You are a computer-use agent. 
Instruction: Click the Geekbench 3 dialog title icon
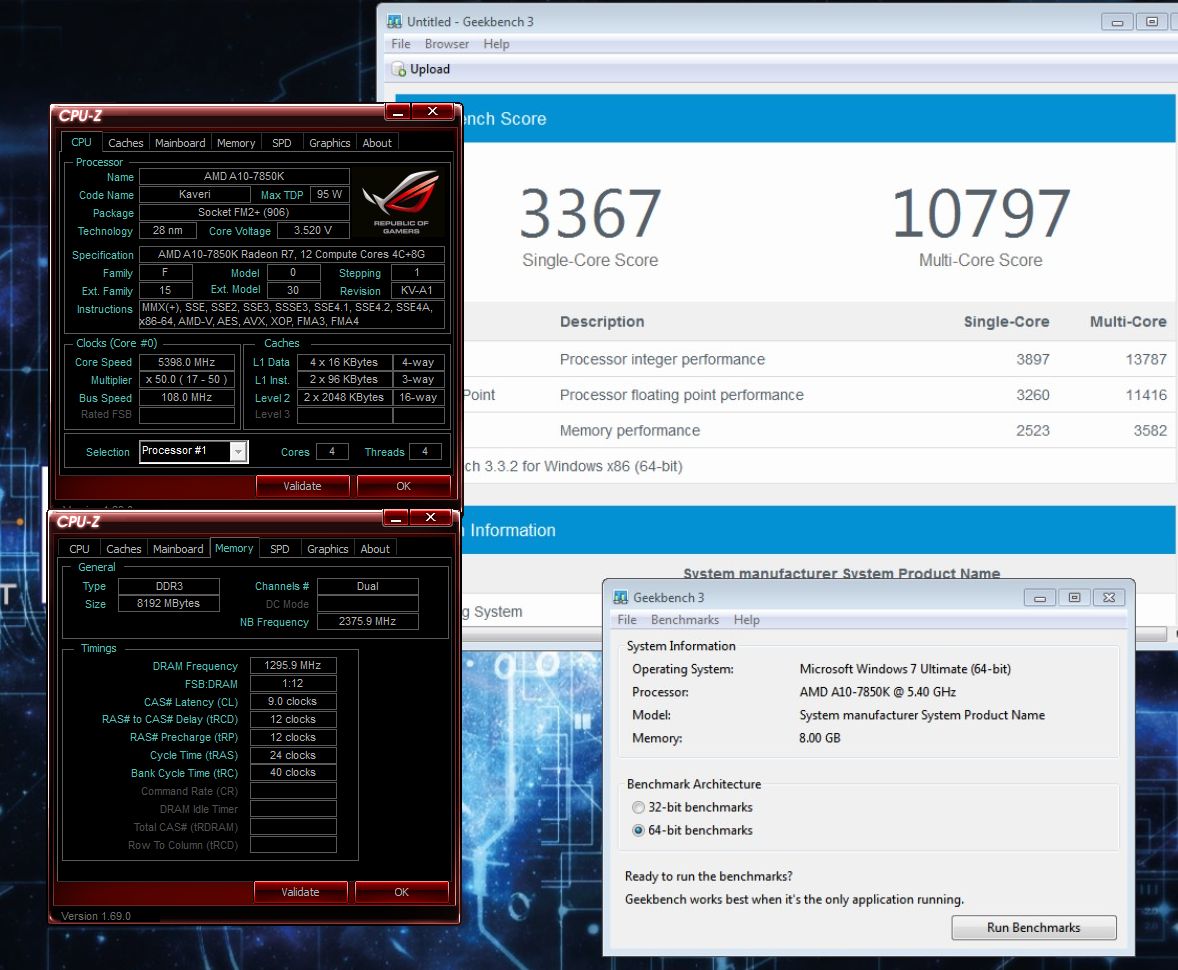(621, 597)
